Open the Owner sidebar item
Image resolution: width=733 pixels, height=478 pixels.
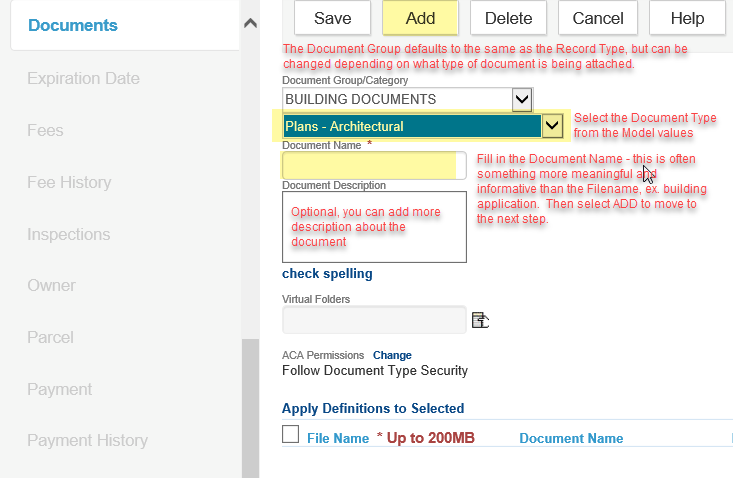point(51,285)
